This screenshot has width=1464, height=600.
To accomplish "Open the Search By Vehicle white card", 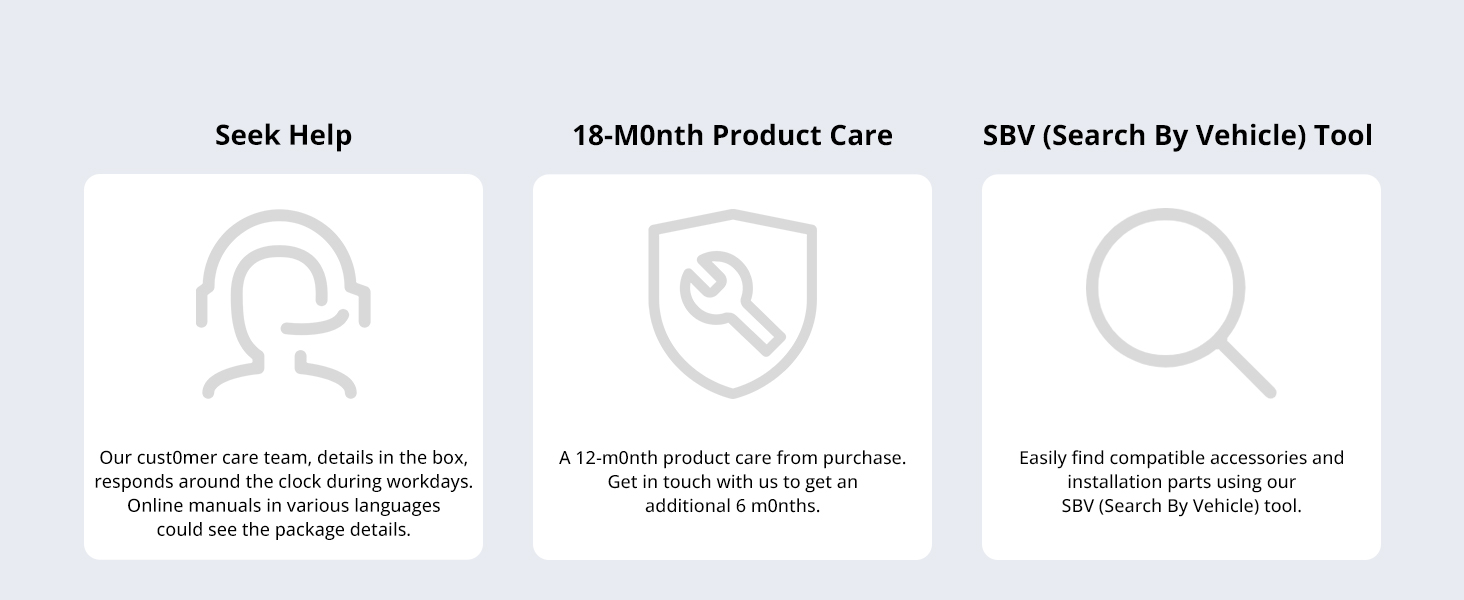I will 1181,367.
